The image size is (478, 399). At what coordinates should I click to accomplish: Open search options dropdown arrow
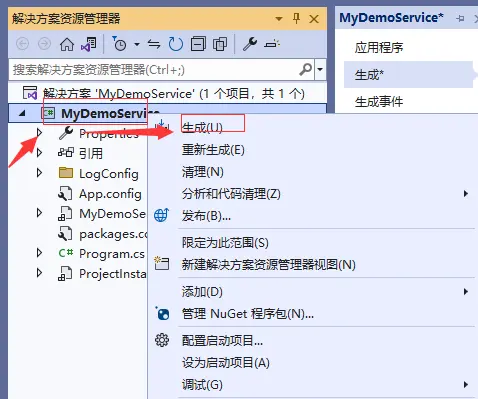tap(320, 69)
